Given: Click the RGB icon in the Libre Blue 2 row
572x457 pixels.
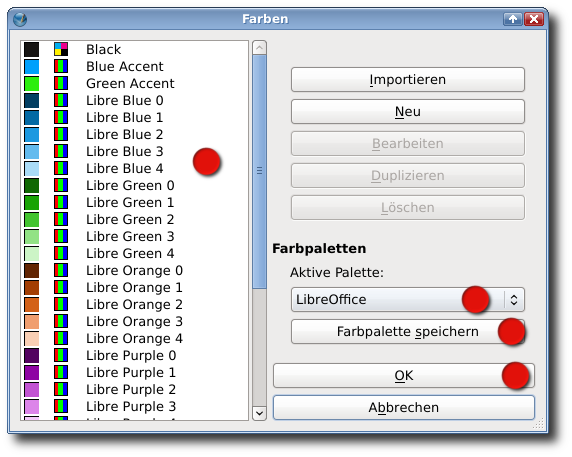Looking at the screenshot, I should point(61,134).
